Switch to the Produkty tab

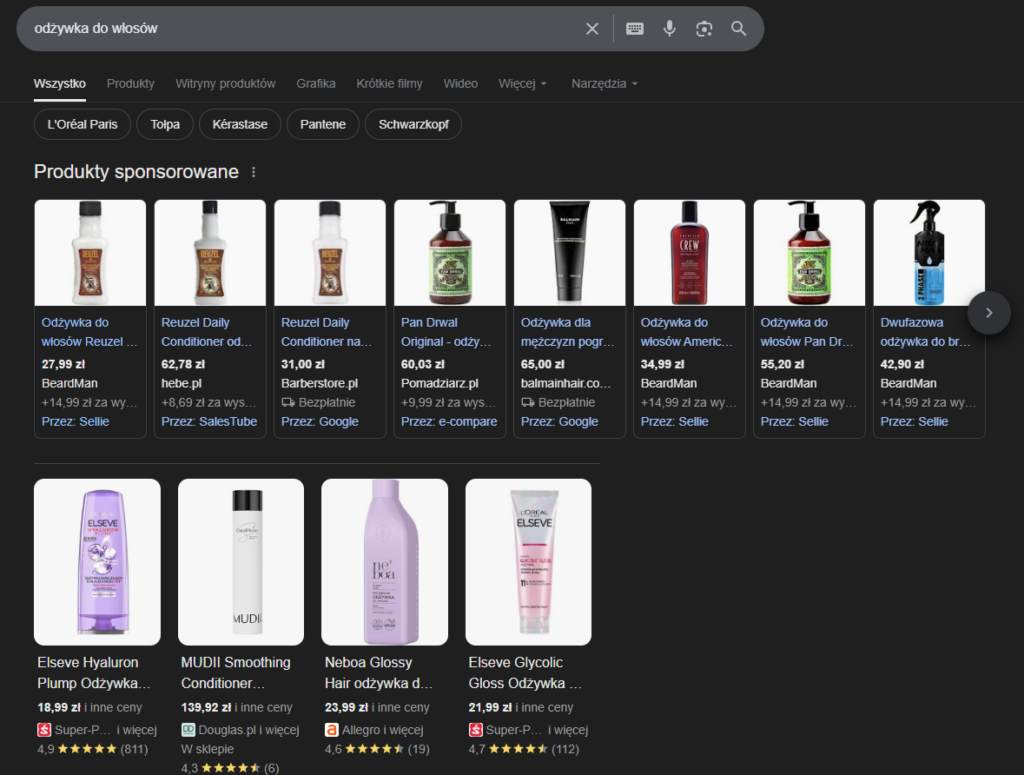click(x=131, y=84)
